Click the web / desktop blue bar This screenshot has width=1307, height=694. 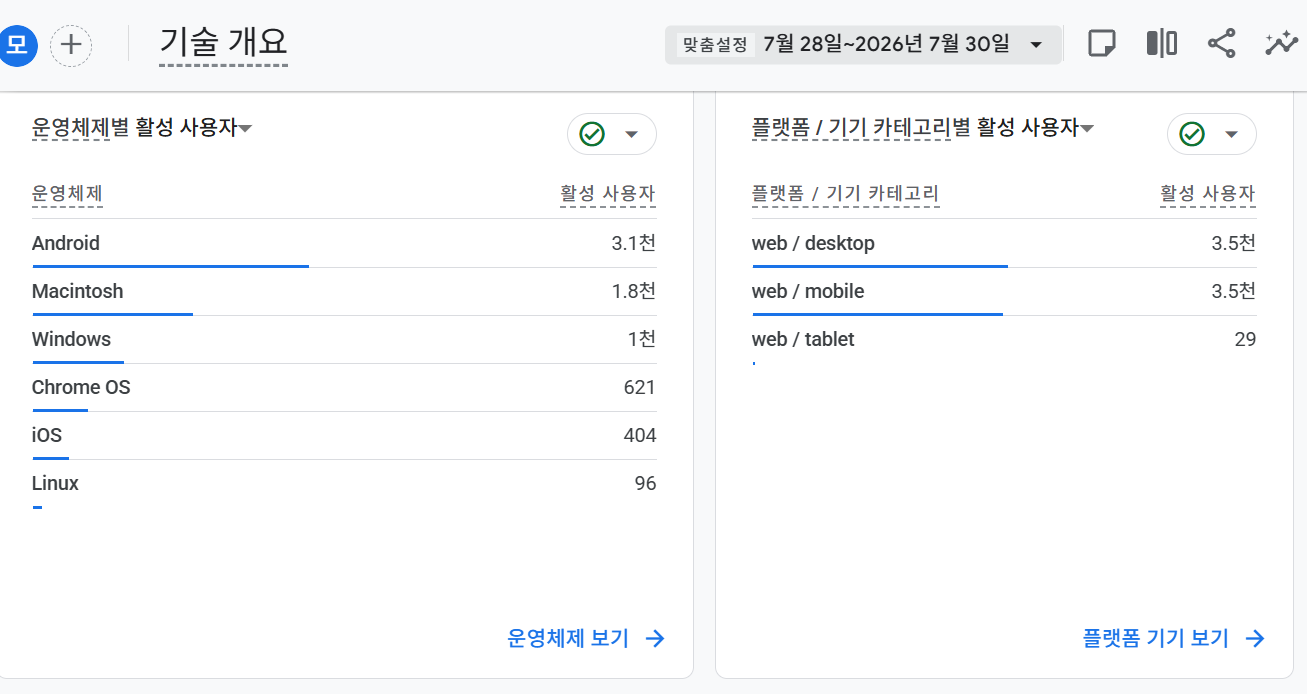880,266
